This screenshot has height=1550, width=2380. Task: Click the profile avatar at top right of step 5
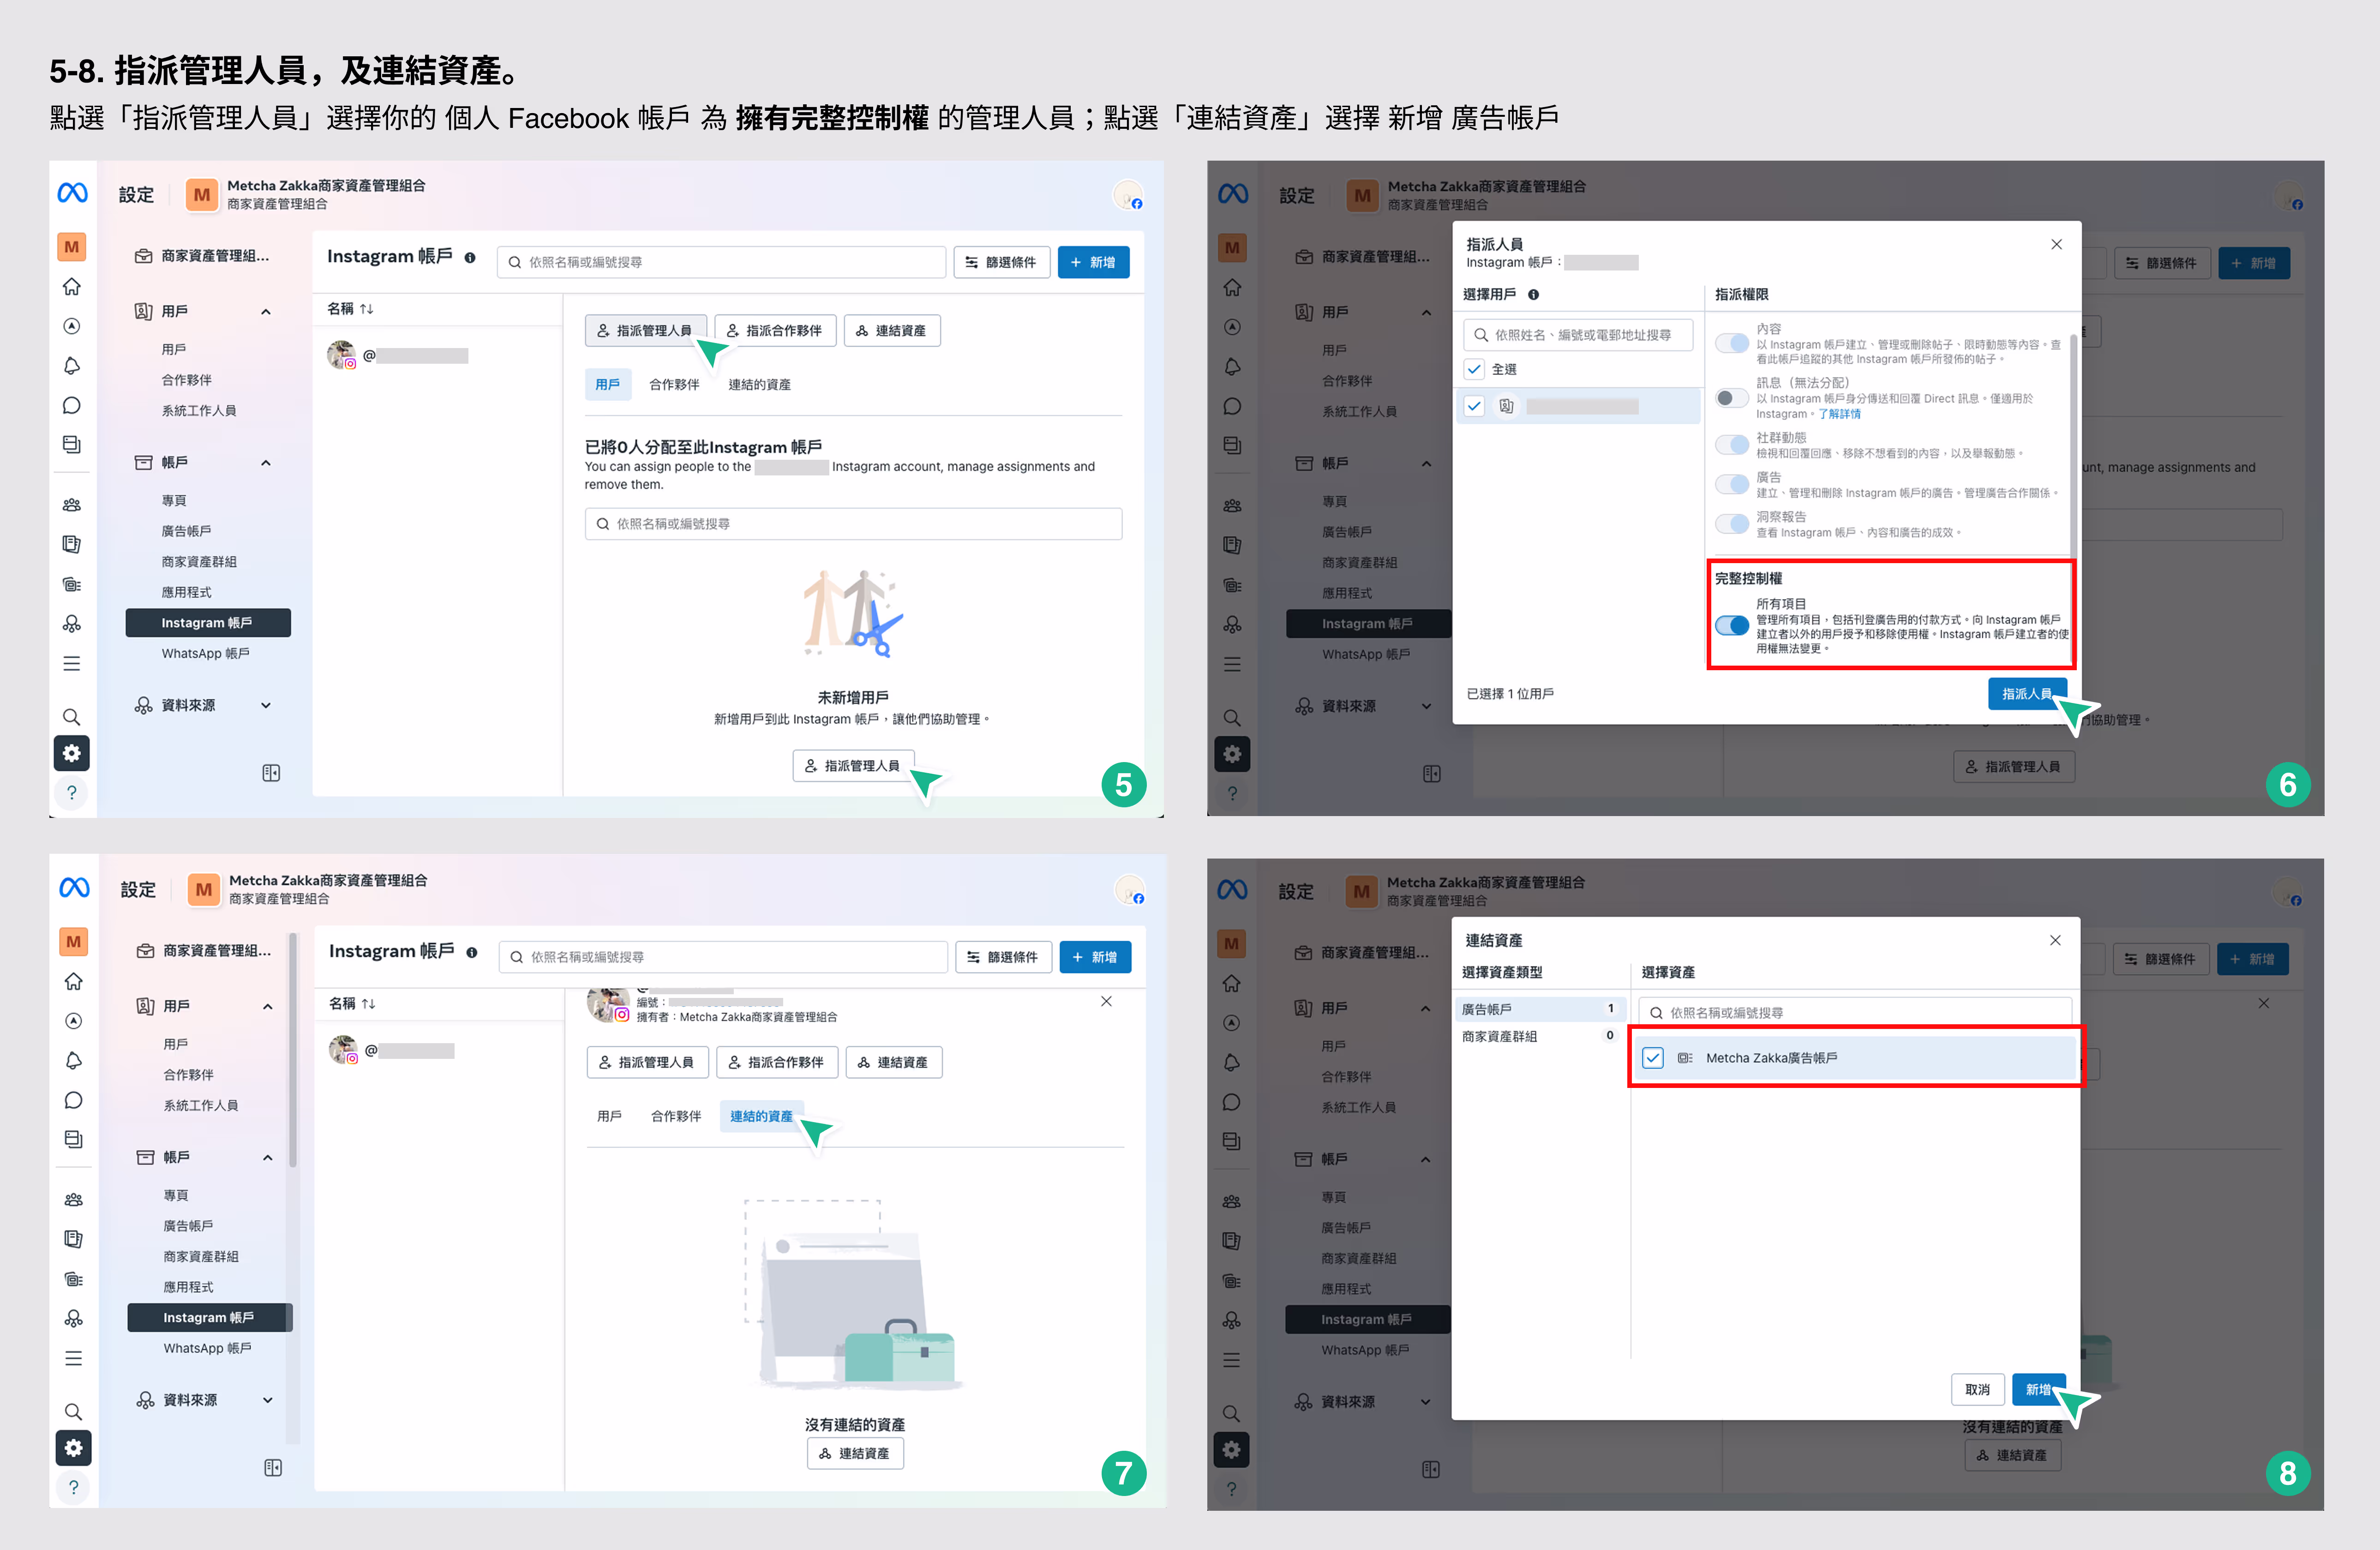tap(1128, 195)
